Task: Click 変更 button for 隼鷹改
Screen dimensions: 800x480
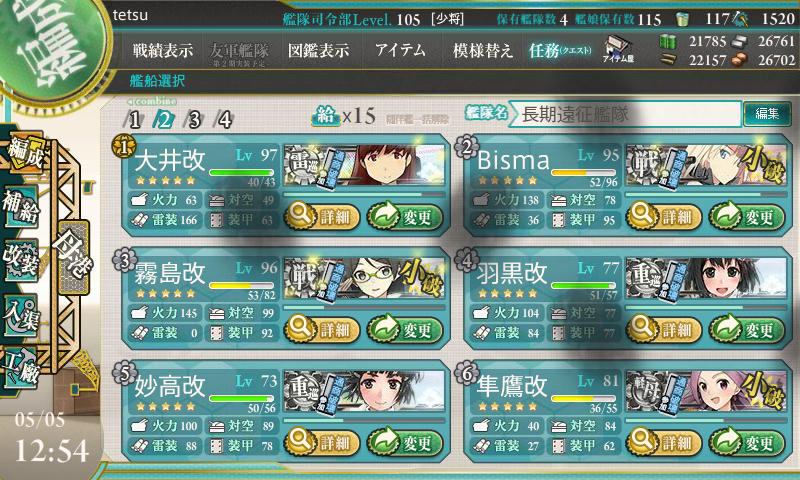Action: click(x=746, y=442)
